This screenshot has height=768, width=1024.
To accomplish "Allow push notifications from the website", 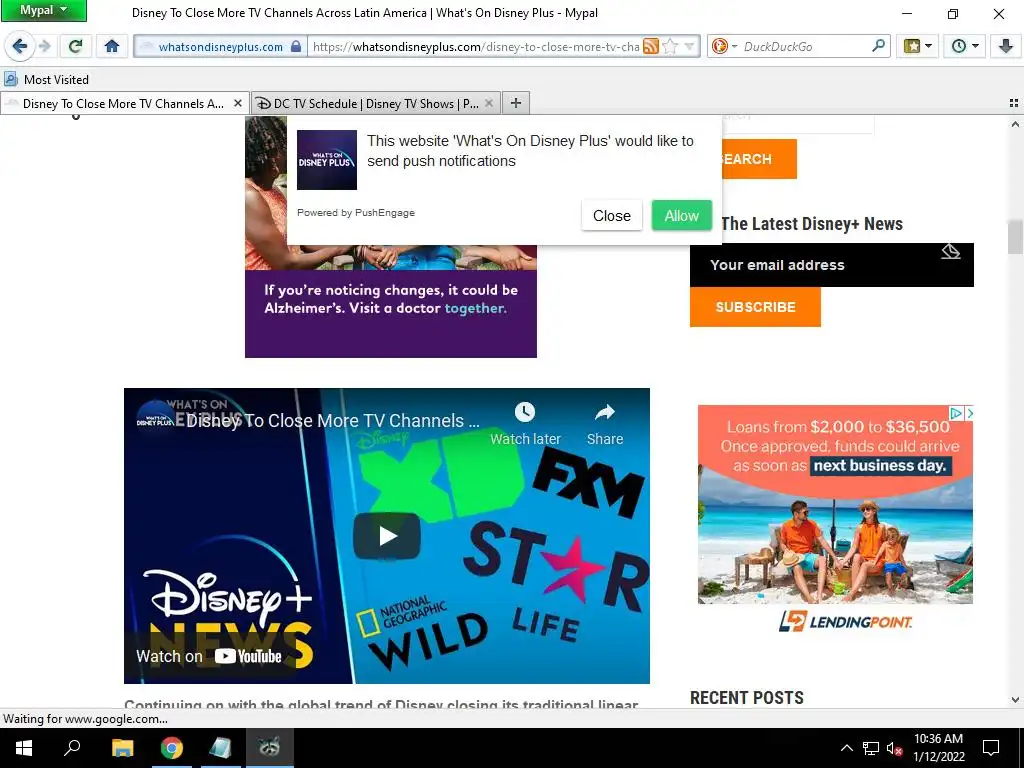I will point(682,216).
